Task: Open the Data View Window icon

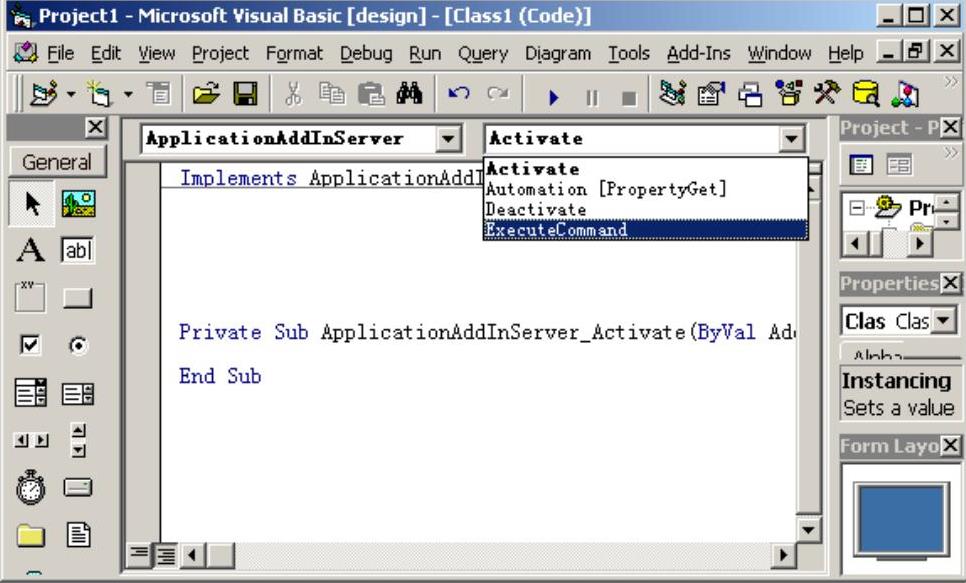Action: pos(866,94)
